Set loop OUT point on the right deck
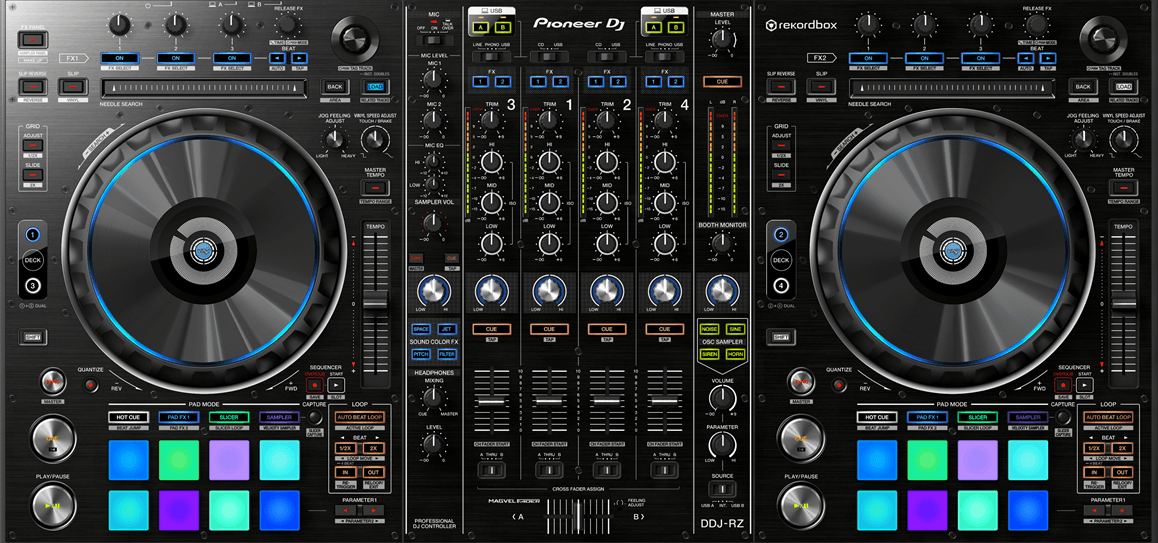The width and height of the screenshot is (1158, 543). tap(1122, 473)
